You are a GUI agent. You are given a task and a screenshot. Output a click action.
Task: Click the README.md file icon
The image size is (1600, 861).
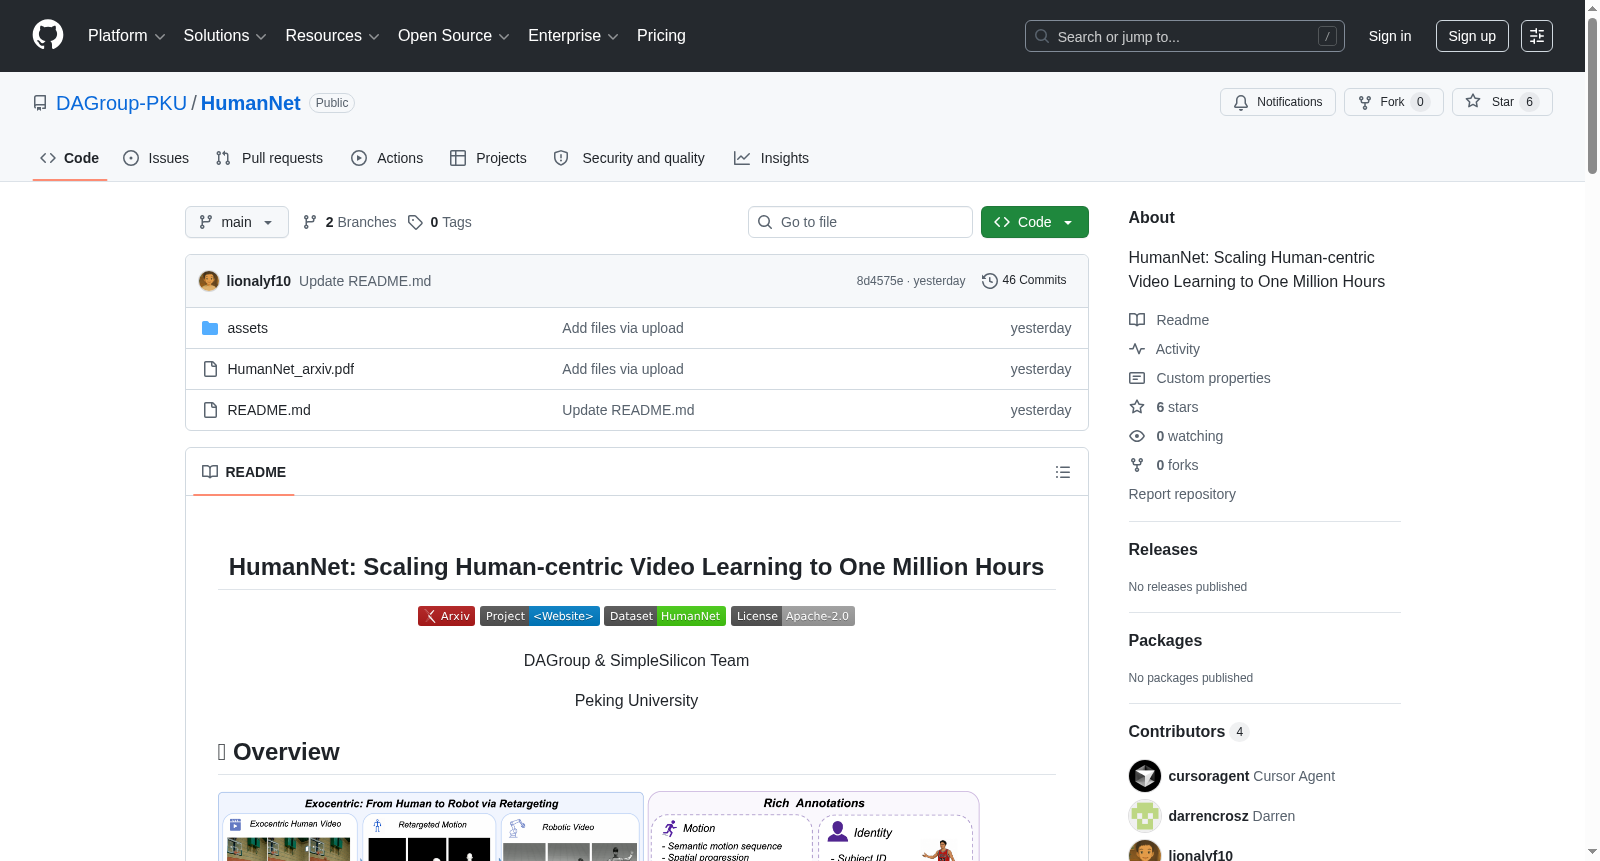click(210, 410)
